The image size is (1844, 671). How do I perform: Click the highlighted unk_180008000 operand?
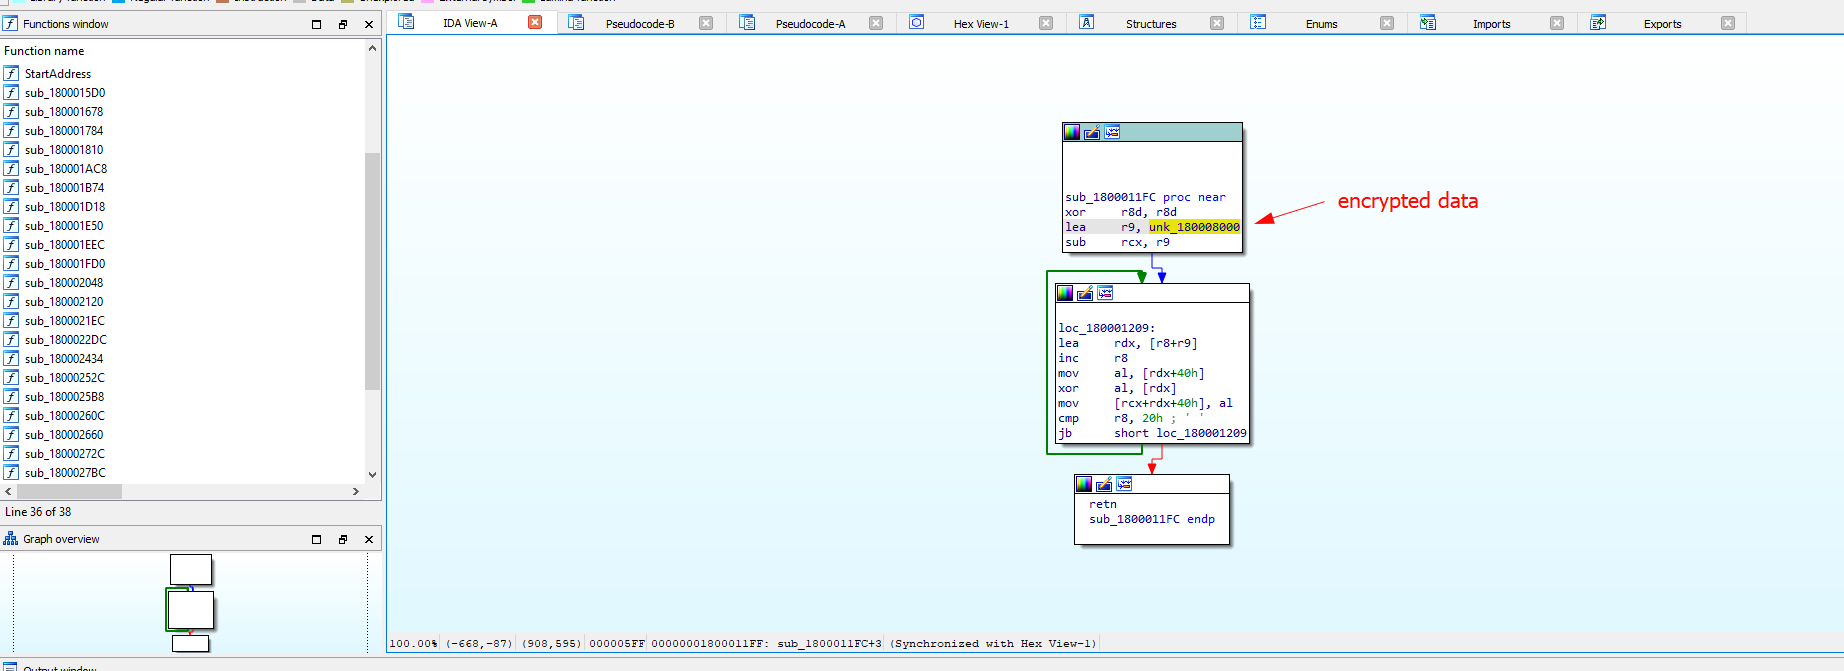1194,227
